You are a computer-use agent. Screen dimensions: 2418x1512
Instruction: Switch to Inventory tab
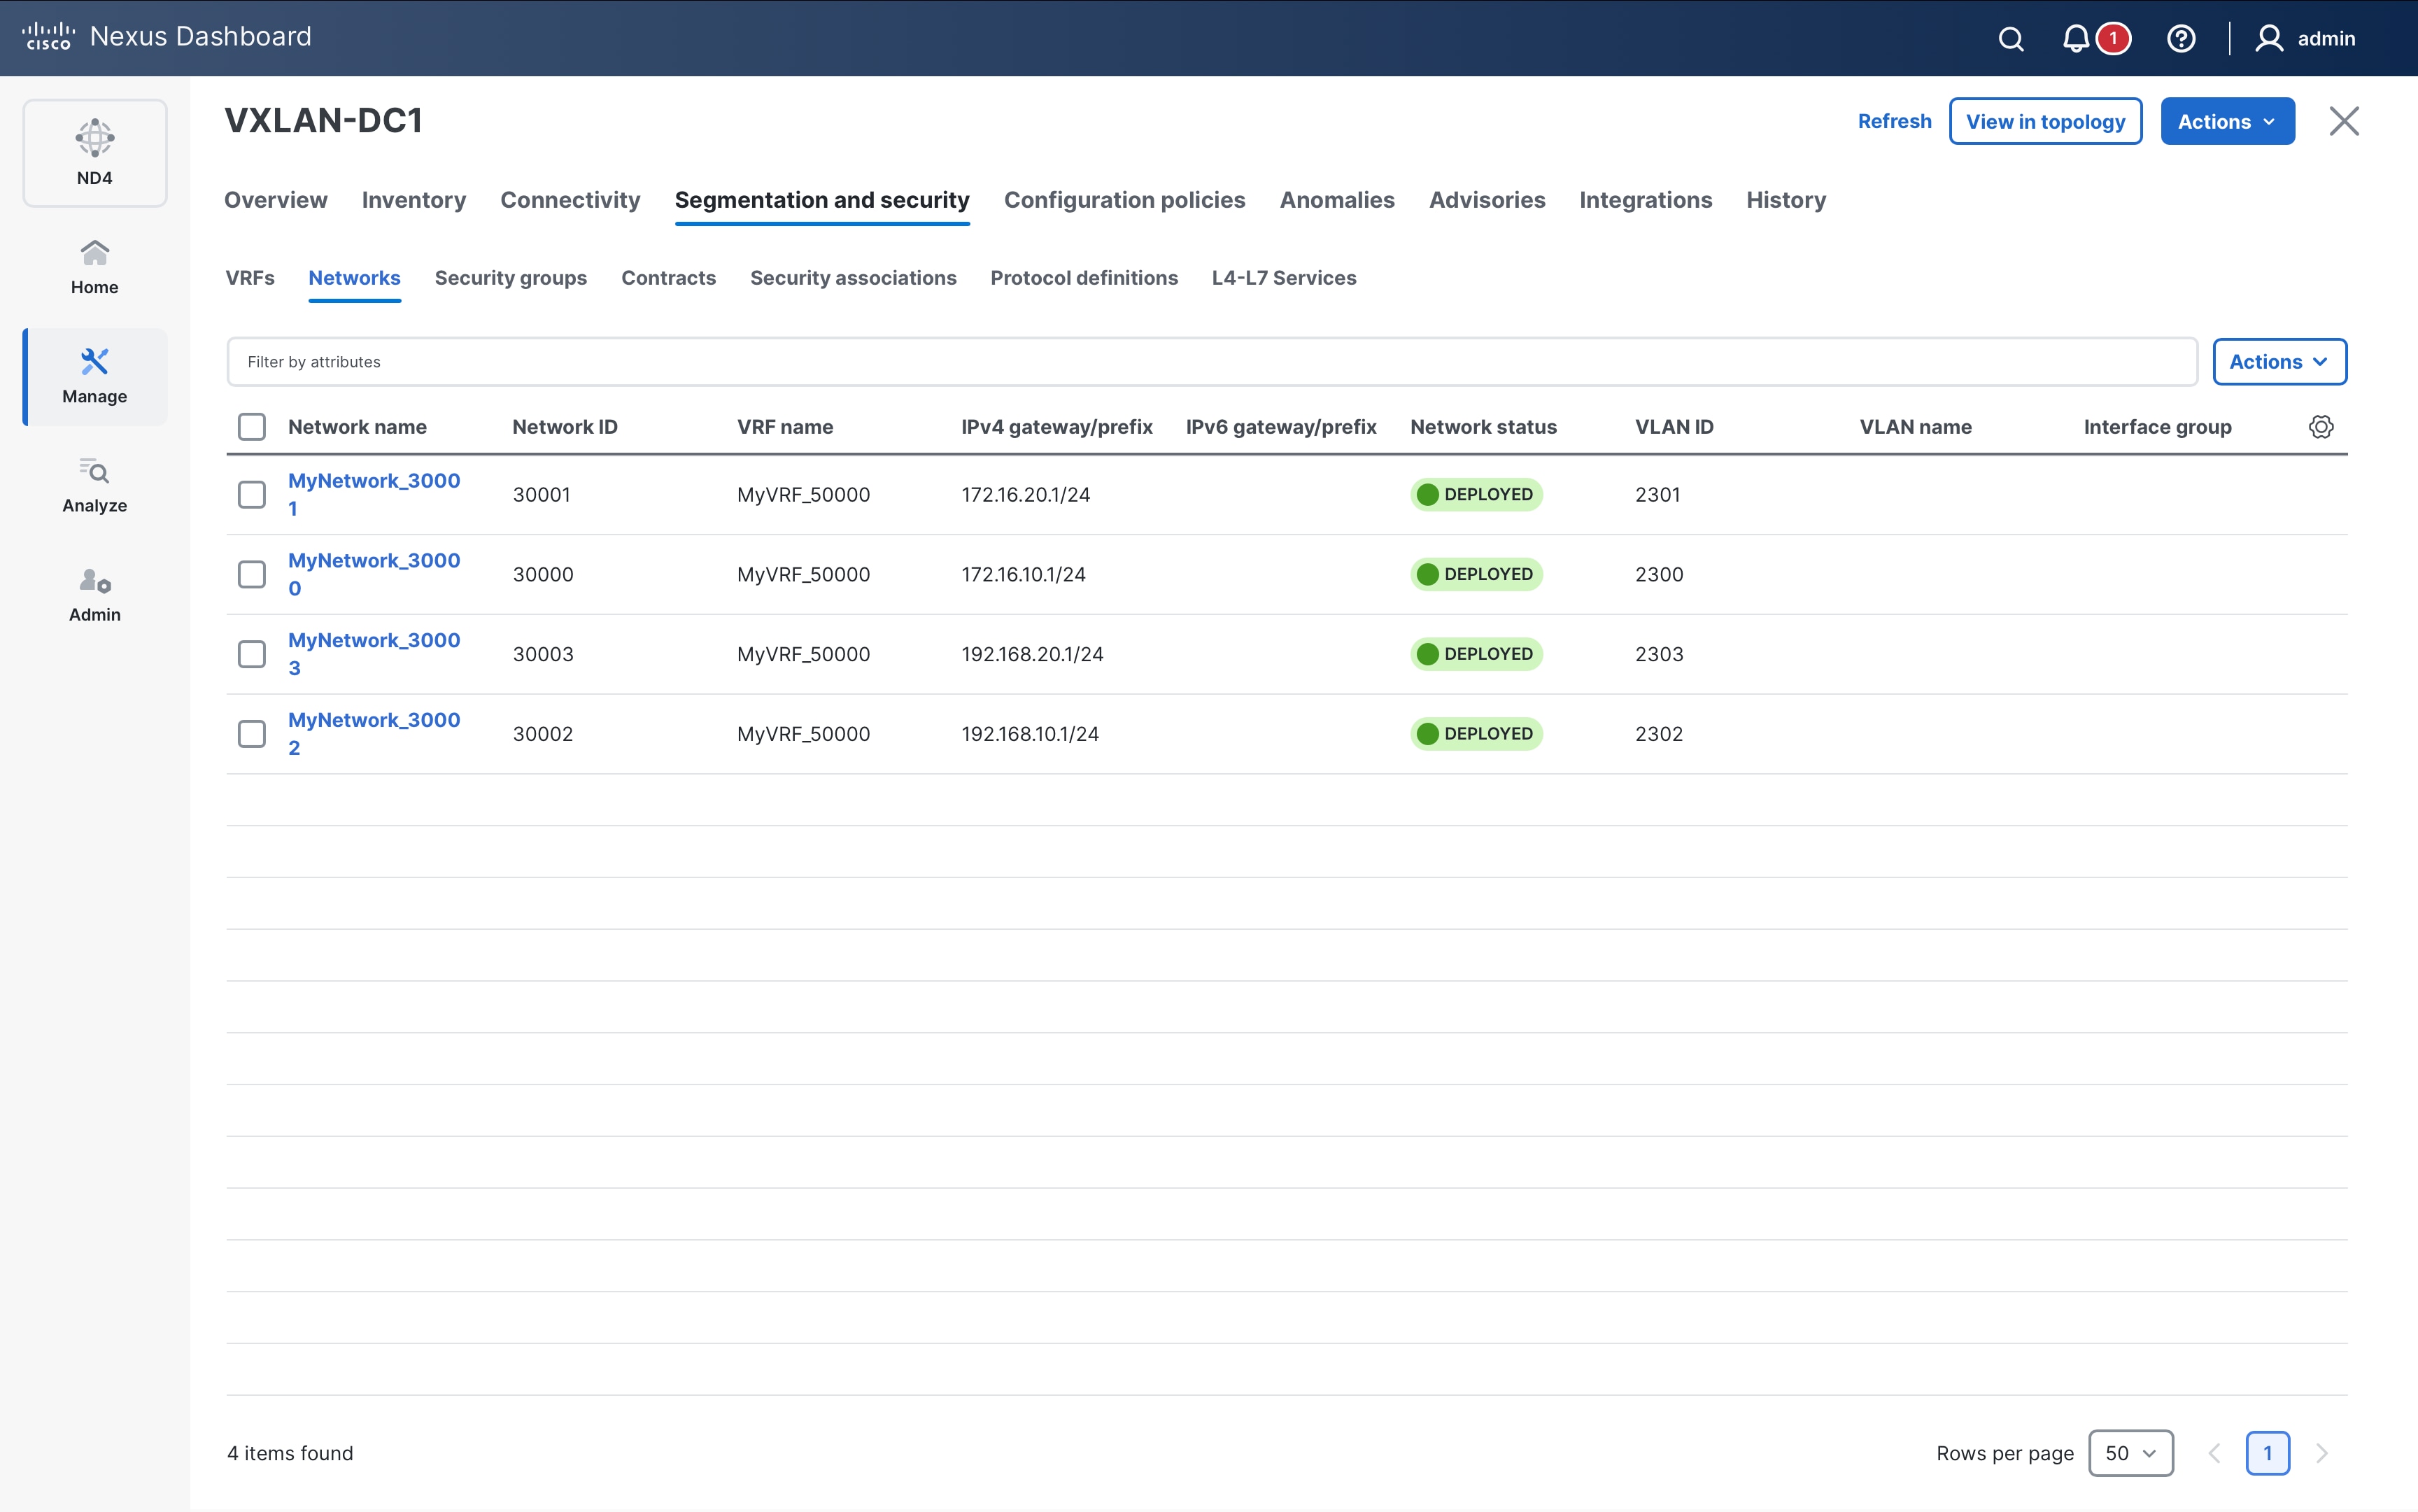414,200
